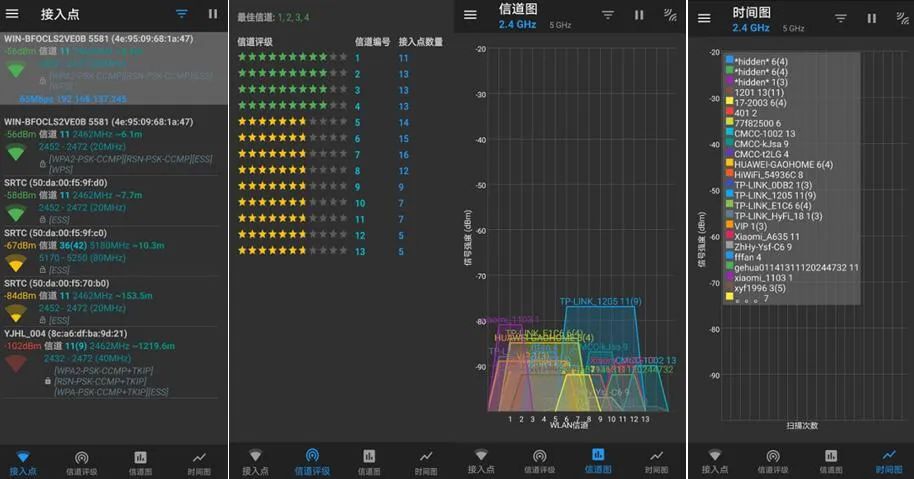Select HUAWEI-GAOHOME 6(4) in the time graph legend
The width and height of the screenshot is (914, 479).
coord(783,165)
